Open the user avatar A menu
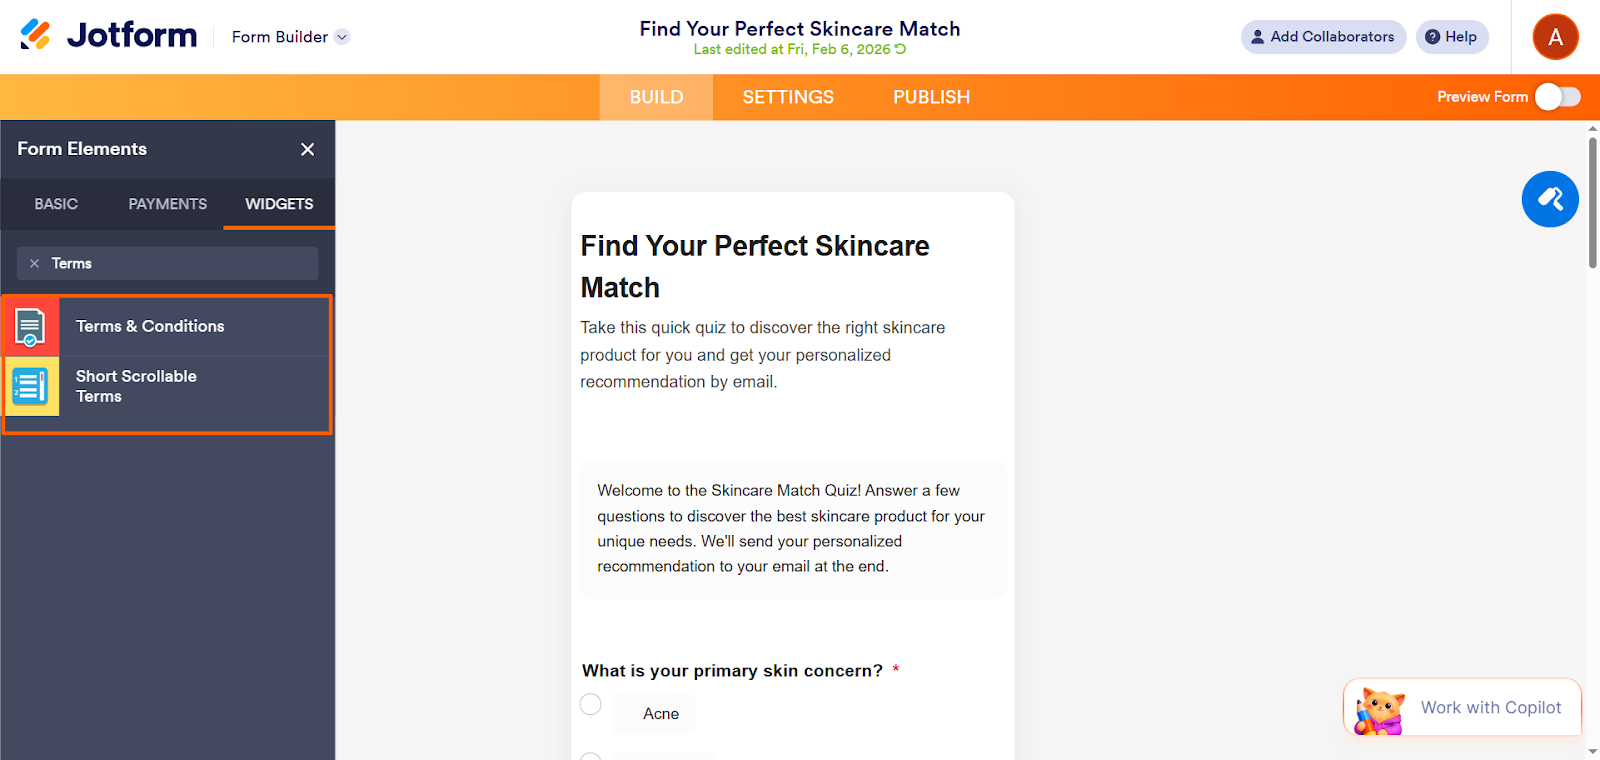This screenshot has width=1600, height=760. point(1555,37)
